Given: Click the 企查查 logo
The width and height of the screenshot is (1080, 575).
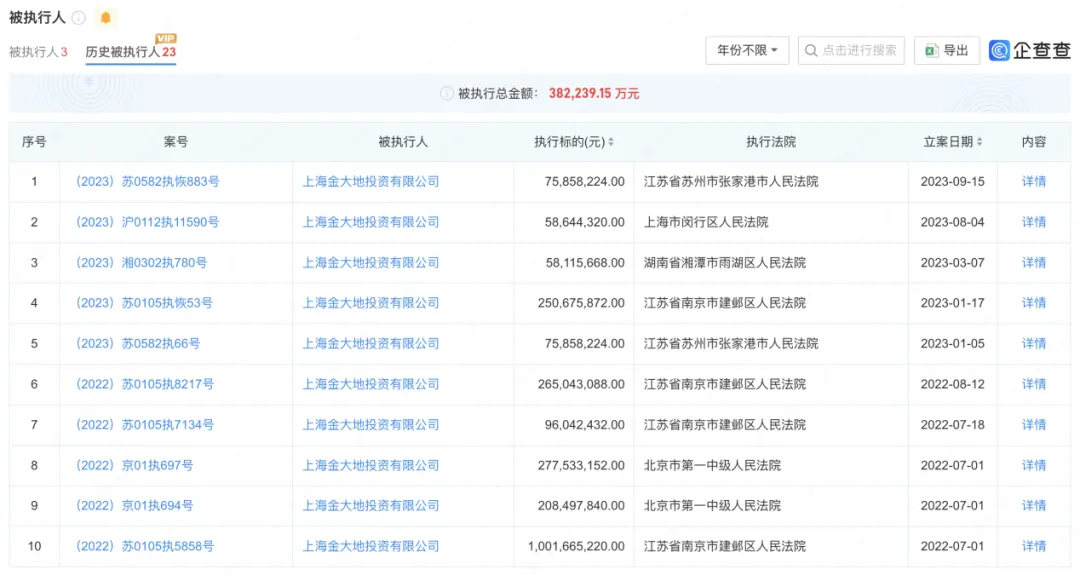Looking at the screenshot, I should coord(1030,50).
